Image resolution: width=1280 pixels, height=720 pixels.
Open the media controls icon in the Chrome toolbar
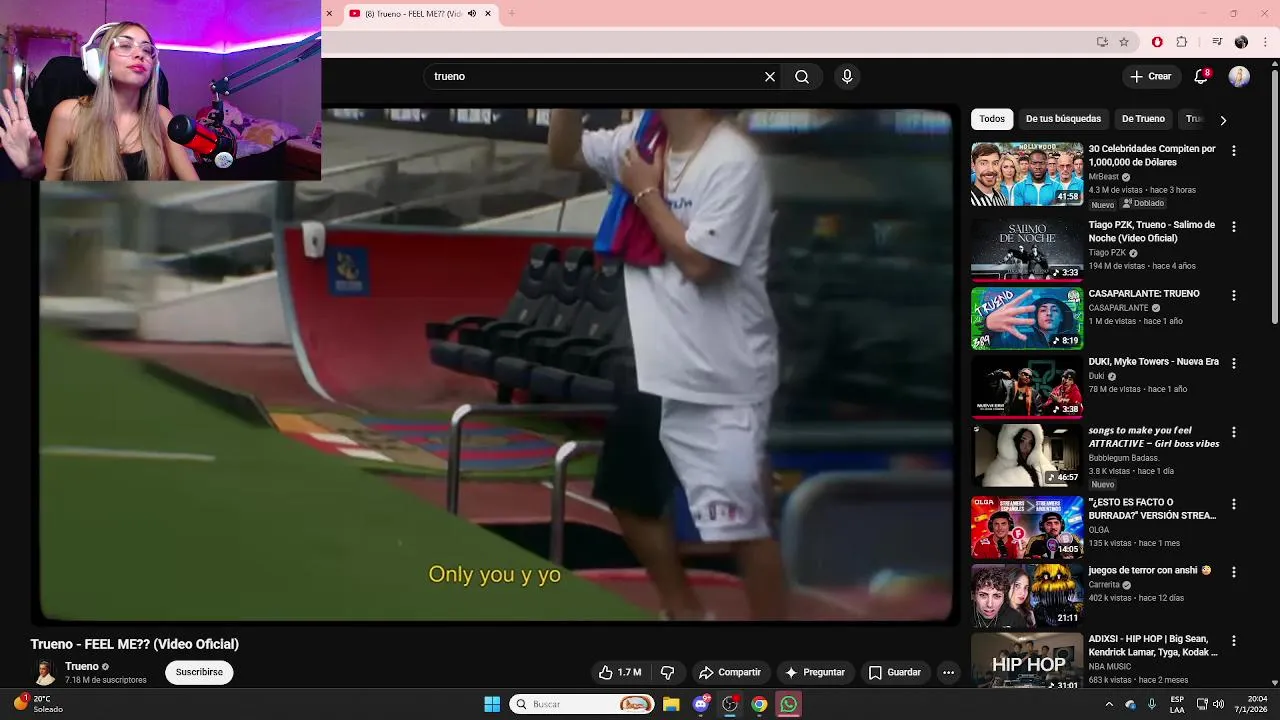click(x=1217, y=42)
